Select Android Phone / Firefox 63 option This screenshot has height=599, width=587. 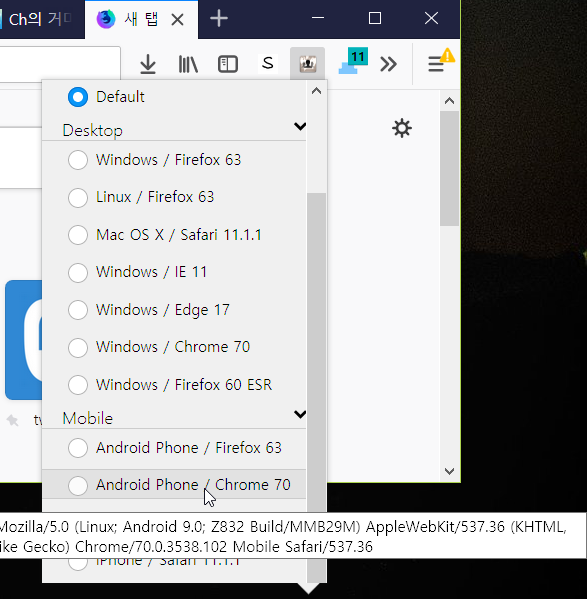click(x=174, y=448)
